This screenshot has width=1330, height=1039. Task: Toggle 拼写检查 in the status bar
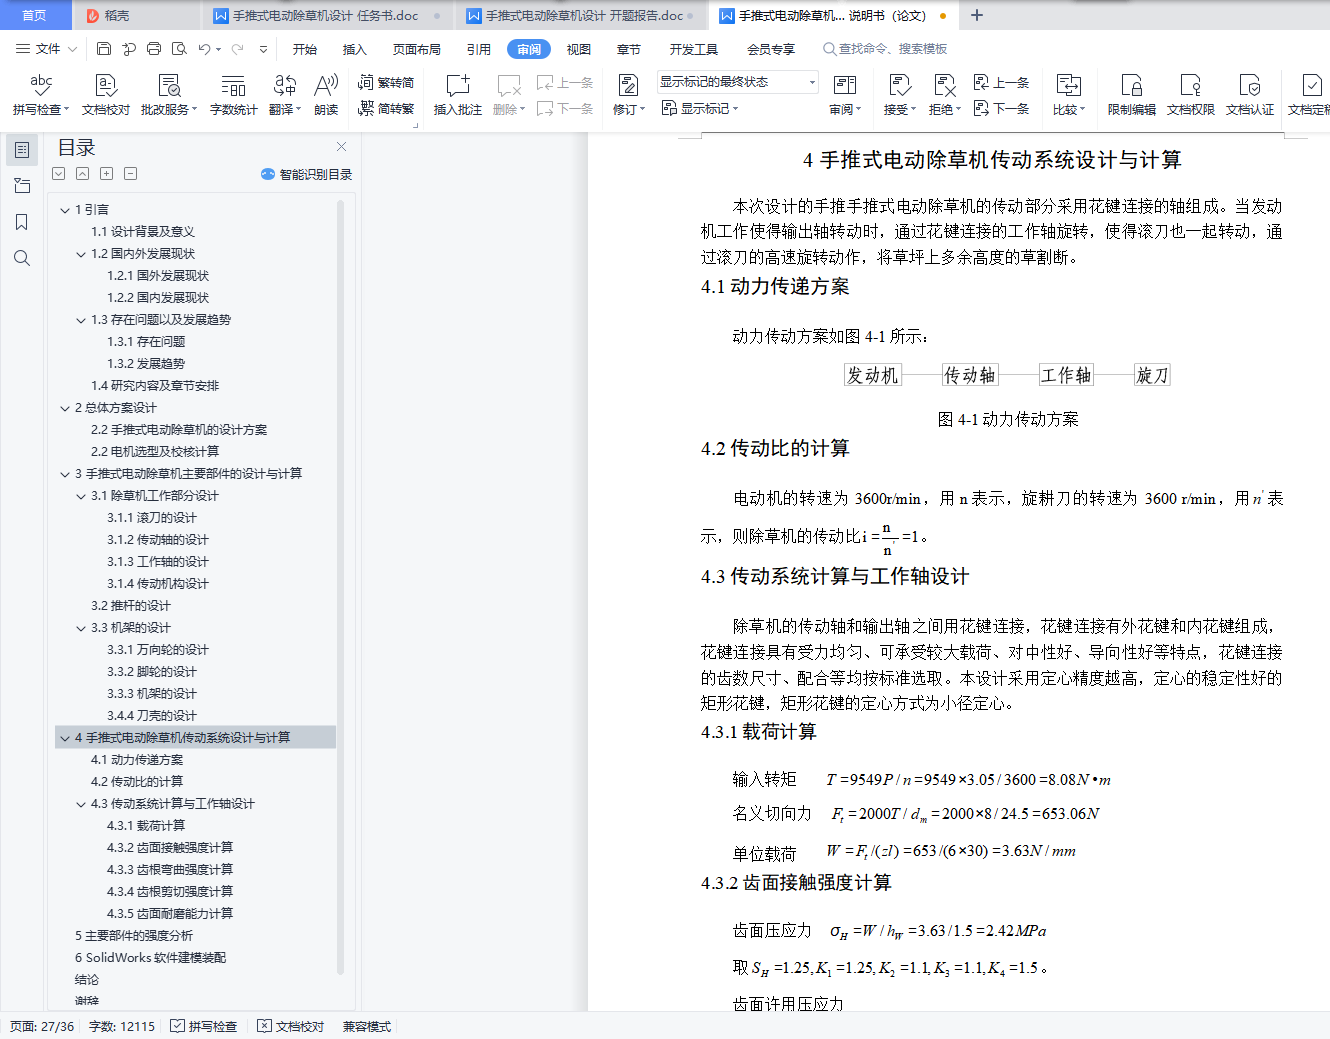click(x=204, y=1027)
